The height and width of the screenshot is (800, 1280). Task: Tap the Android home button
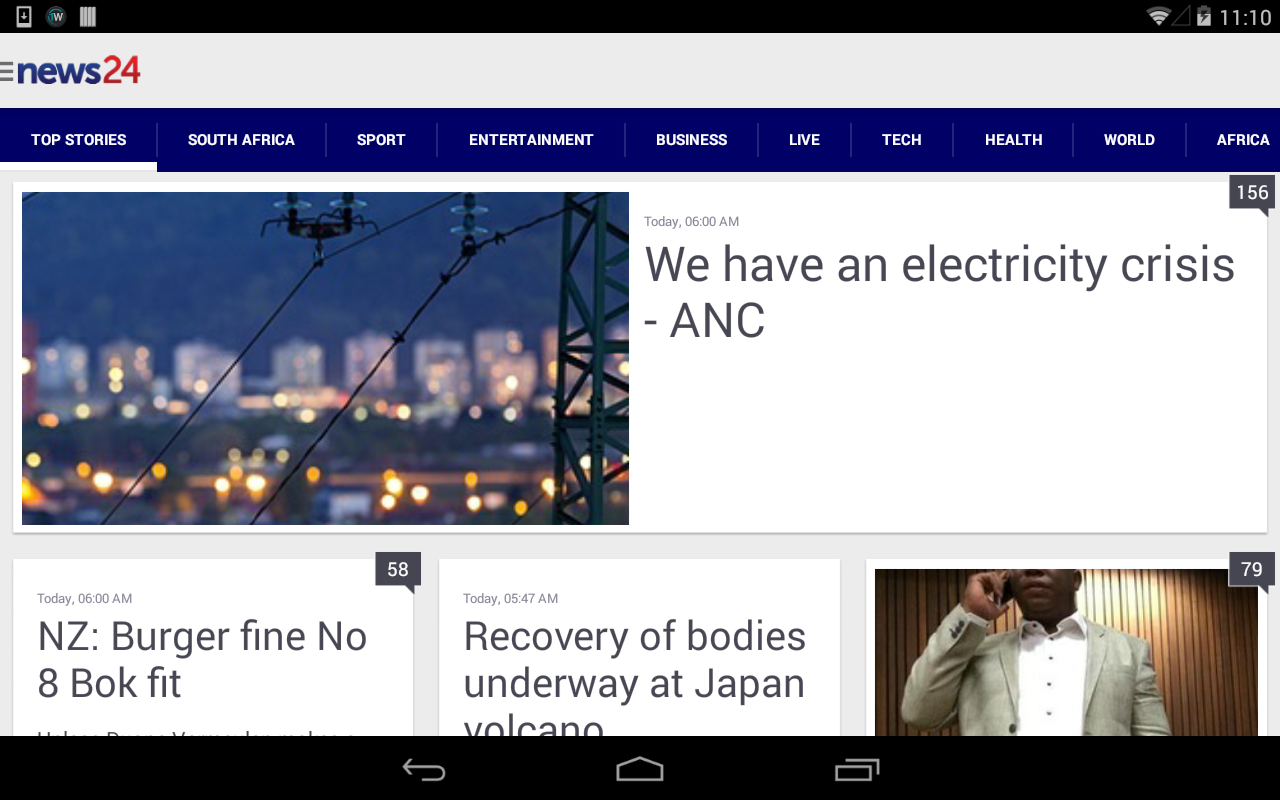[640, 769]
